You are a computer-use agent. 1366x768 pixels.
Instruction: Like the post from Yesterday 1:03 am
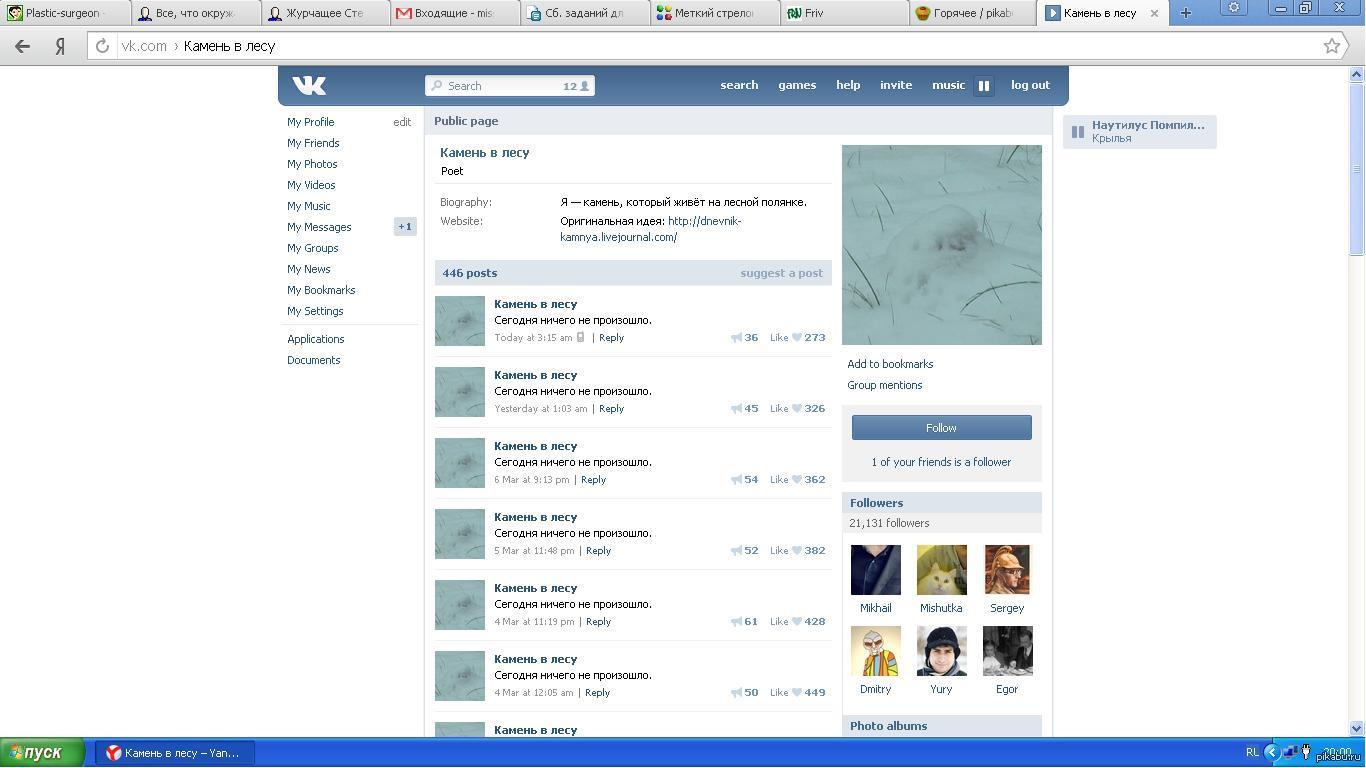(x=797, y=409)
